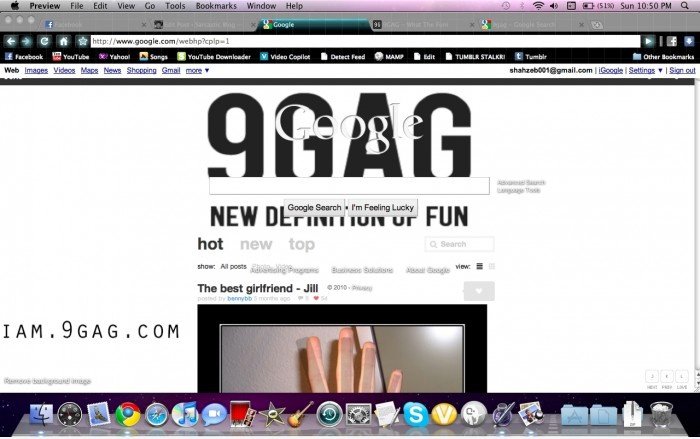Open System Preferences gear icon in Dock
This screenshot has width=700, height=439.
[358, 414]
